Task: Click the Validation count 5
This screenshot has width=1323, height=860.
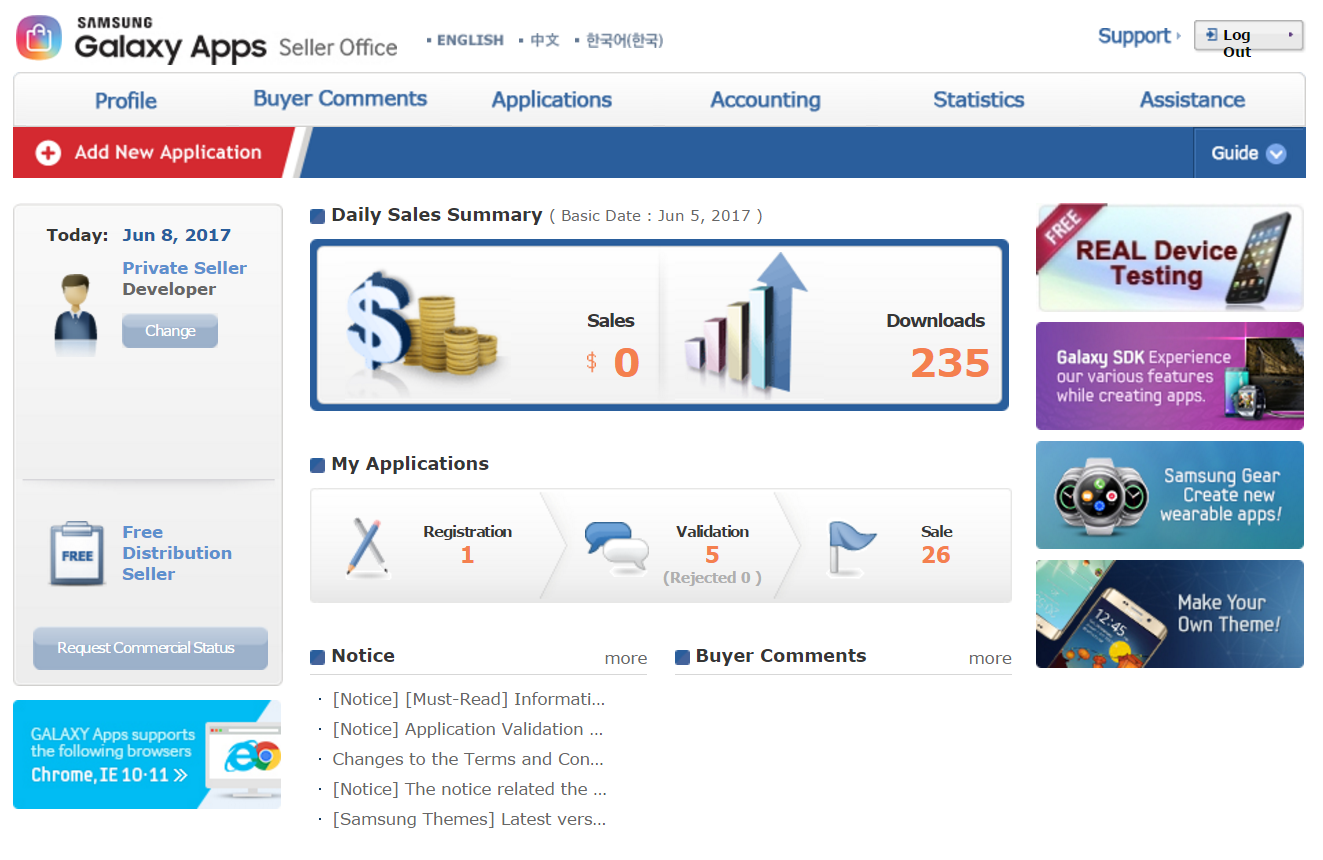Action: click(712, 555)
